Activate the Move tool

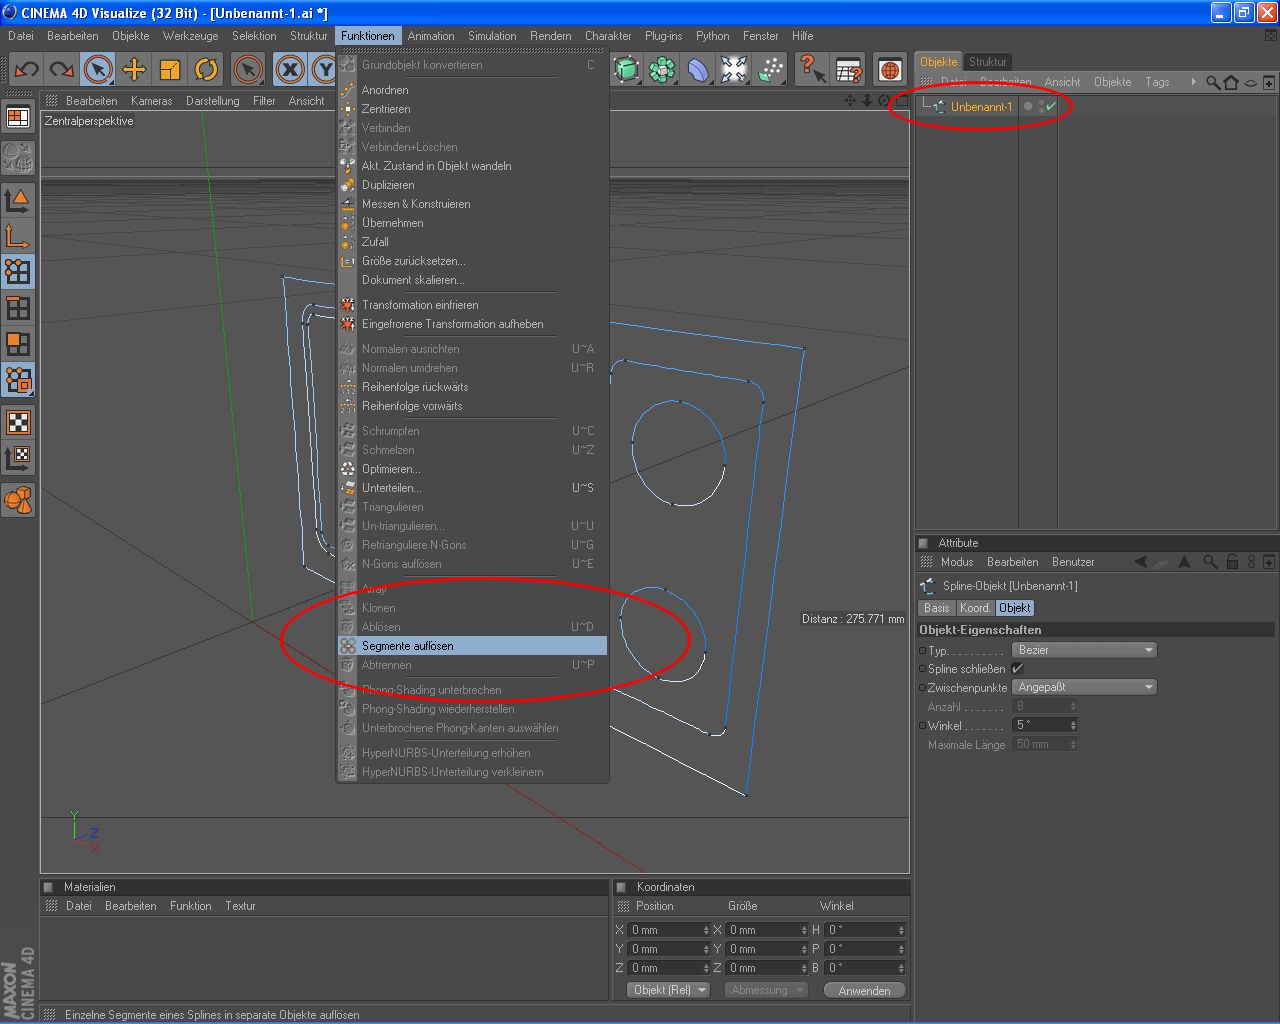tap(134, 69)
